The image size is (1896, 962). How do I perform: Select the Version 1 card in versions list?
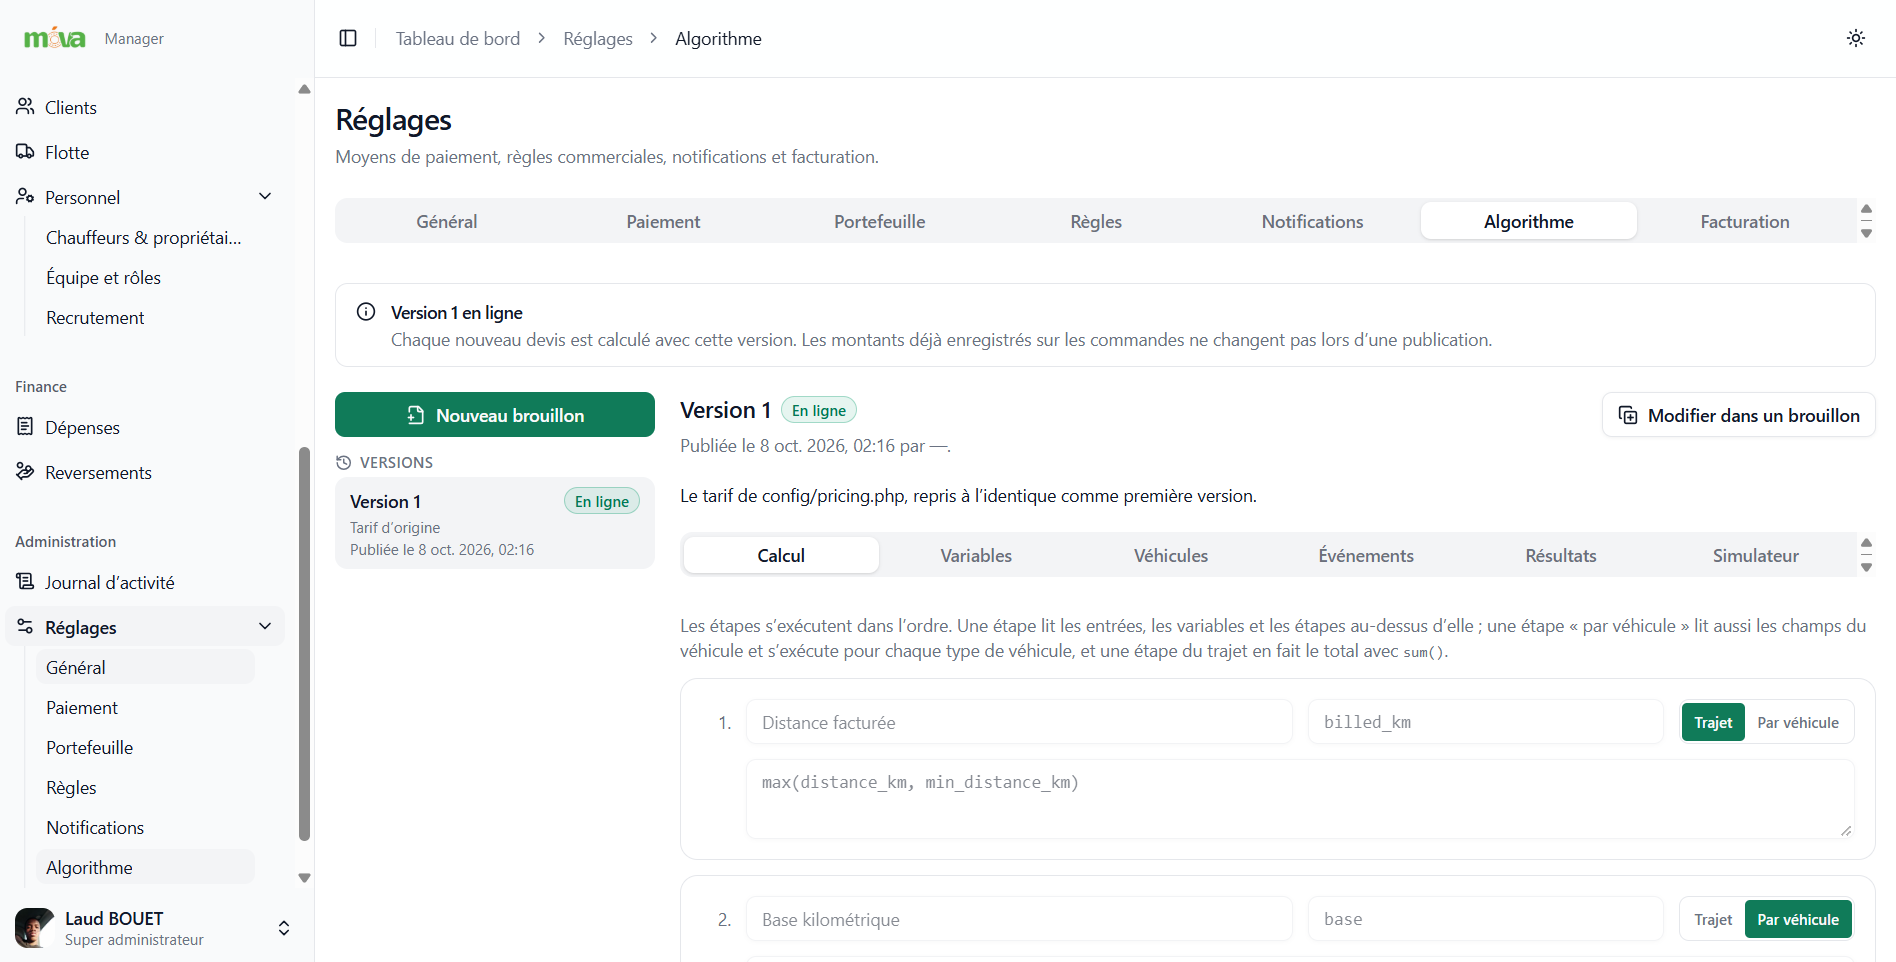tap(495, 523)
